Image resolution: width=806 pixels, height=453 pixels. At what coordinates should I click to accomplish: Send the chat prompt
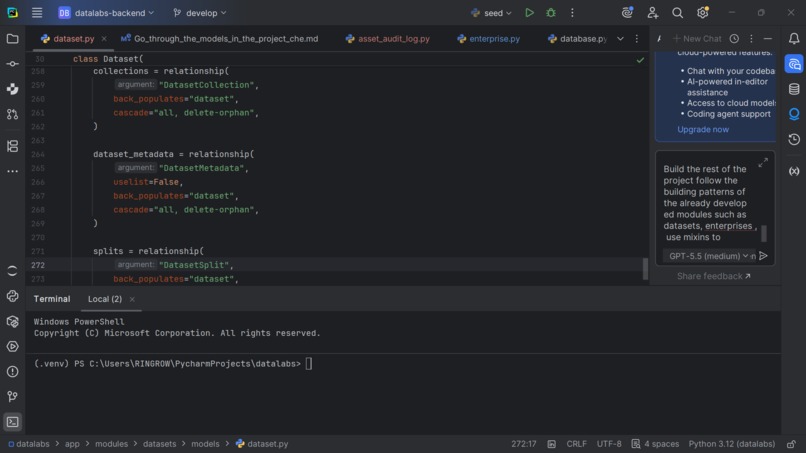click(763, 256)
